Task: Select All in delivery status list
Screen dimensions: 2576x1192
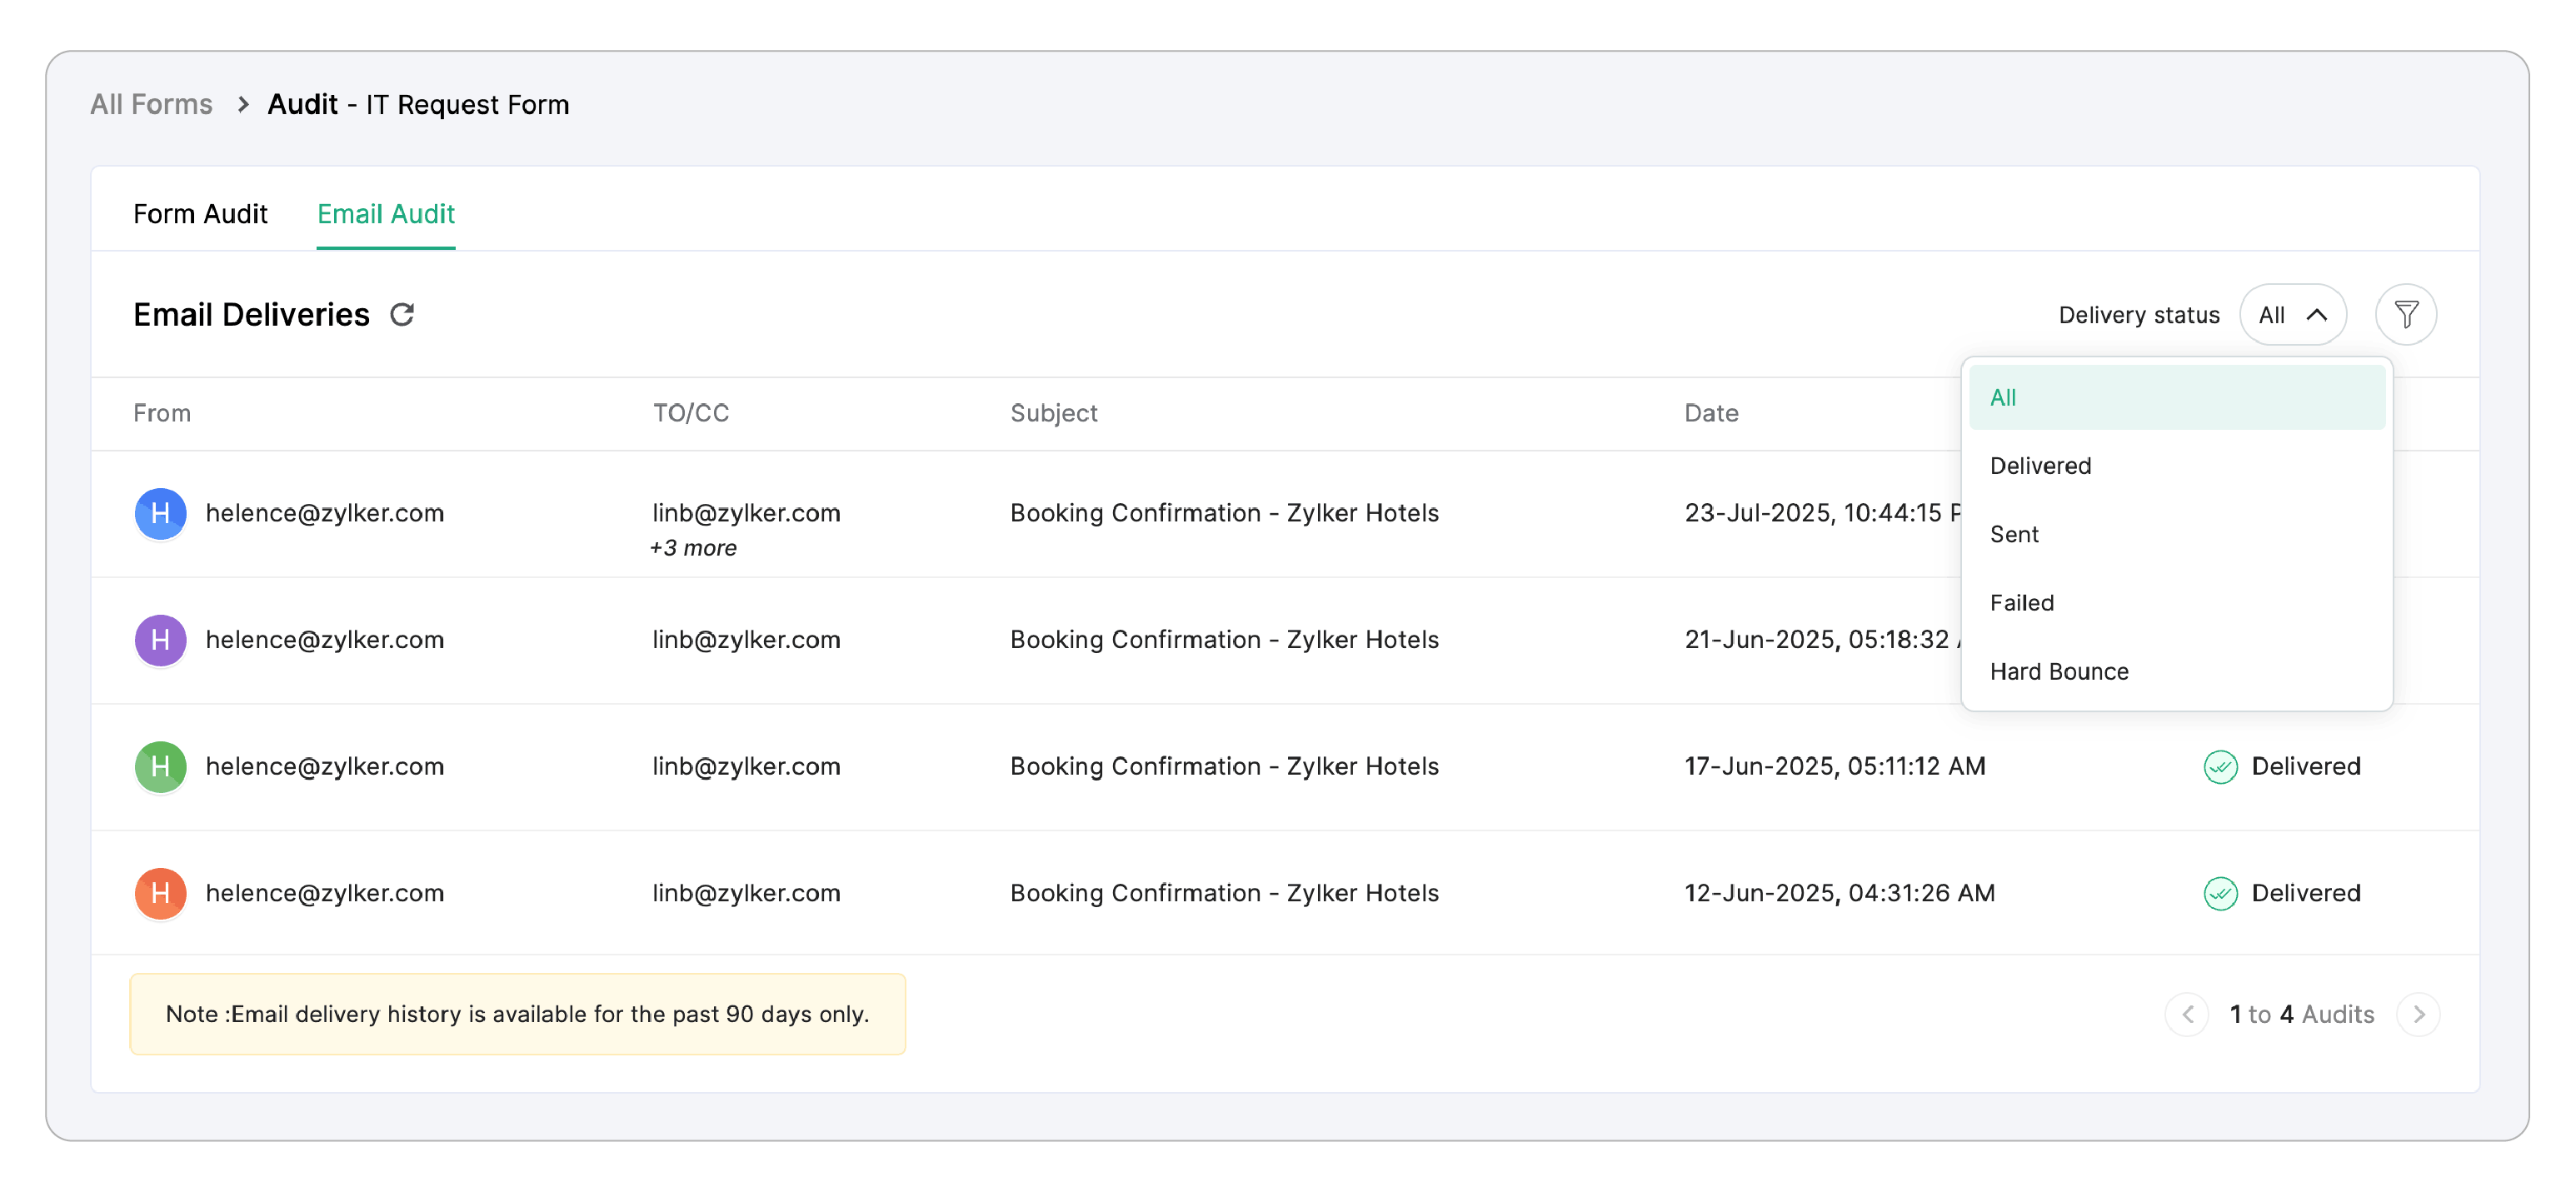Action: (2176, 398)
